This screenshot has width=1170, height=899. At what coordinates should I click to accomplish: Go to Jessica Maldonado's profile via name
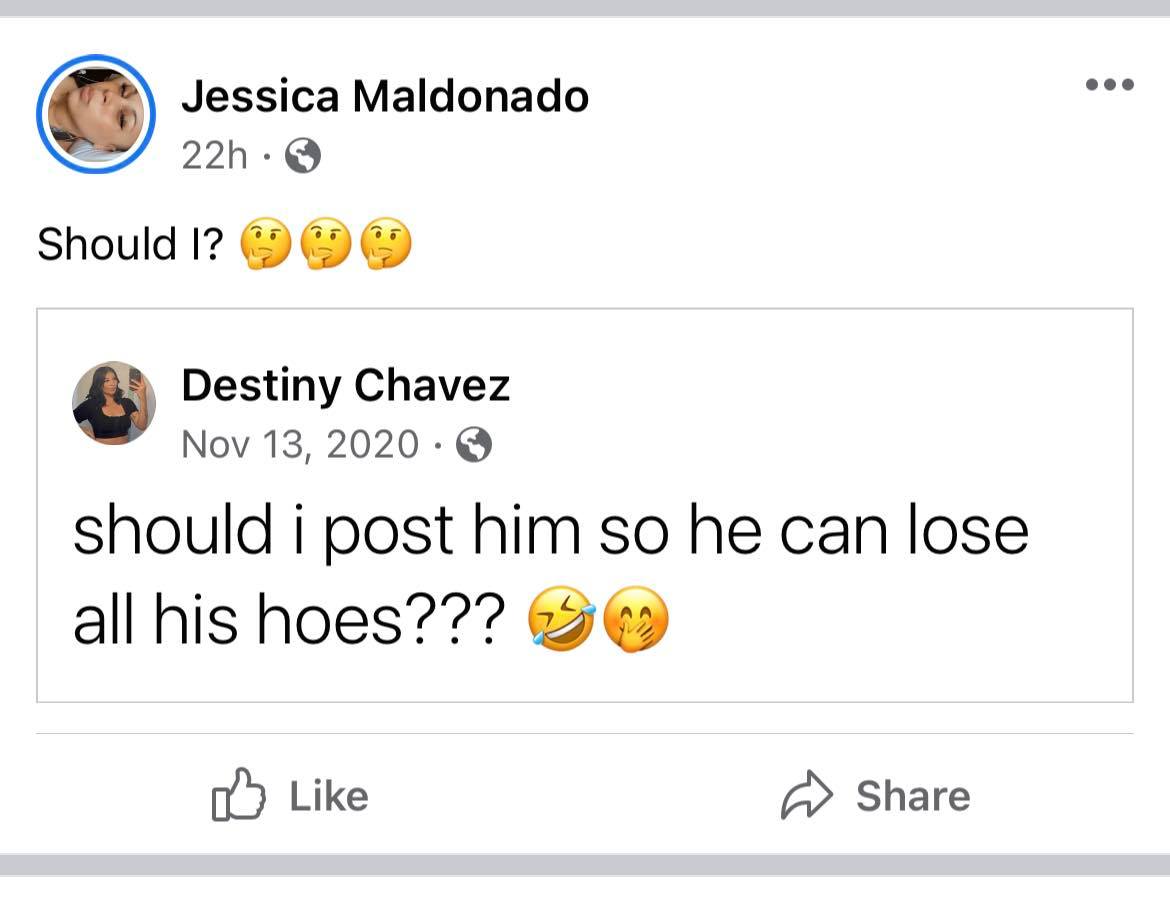(385, 97)
